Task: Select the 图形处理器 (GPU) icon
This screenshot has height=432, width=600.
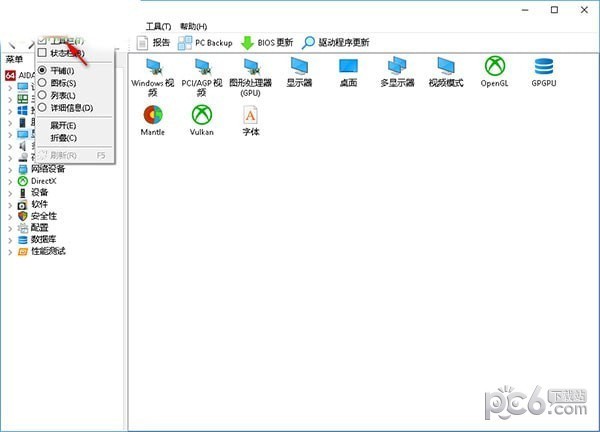Action: (x=251, y=77)
